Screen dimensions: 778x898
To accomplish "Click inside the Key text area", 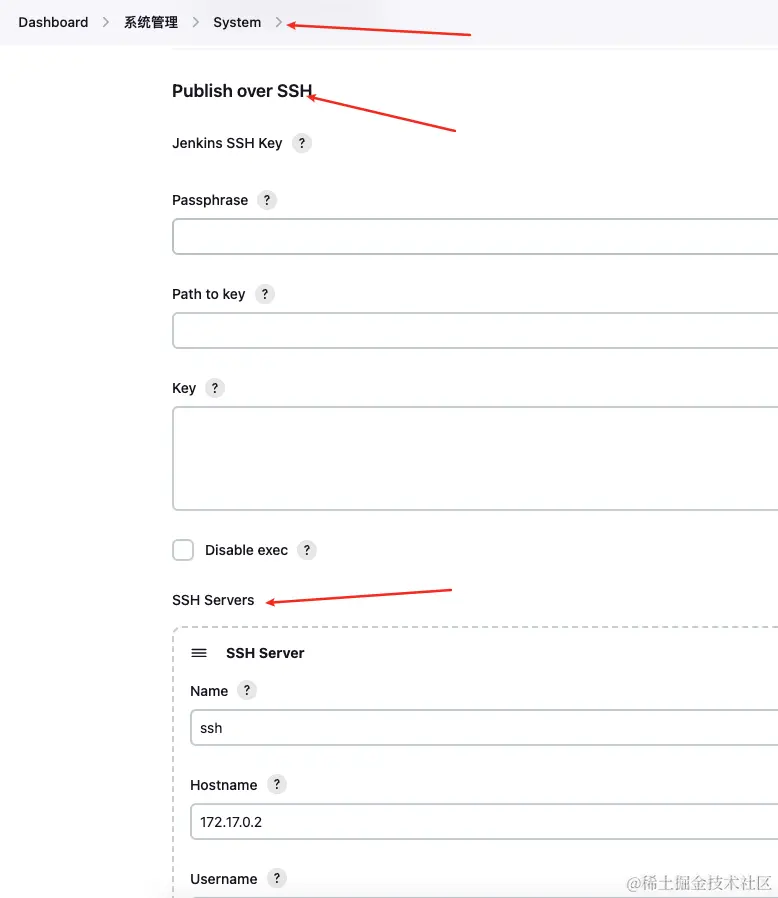I will coord(475,458).
